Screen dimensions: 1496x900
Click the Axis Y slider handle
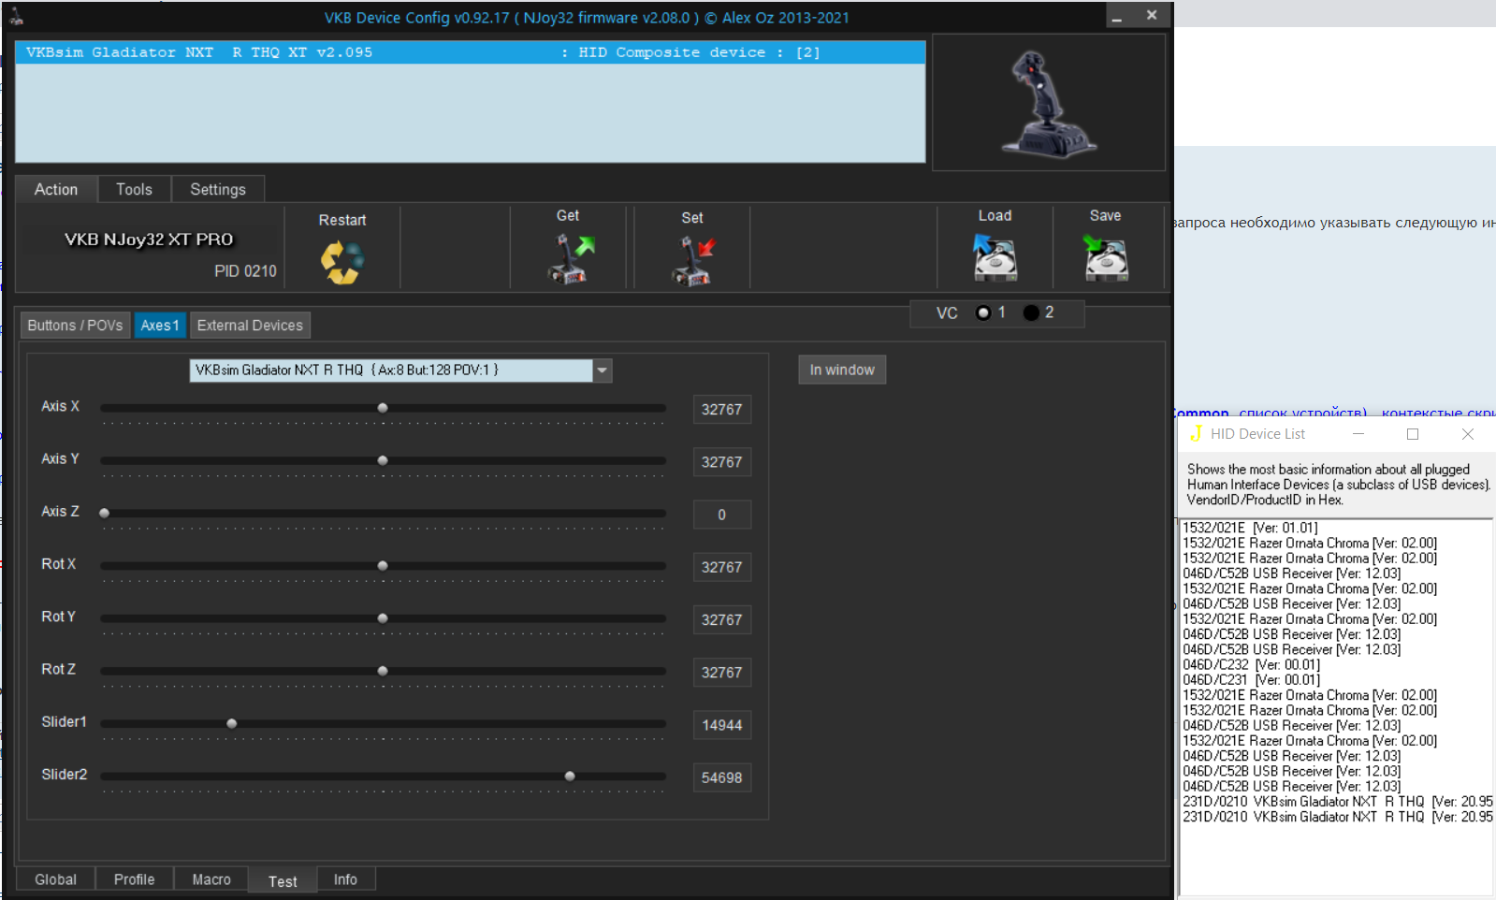pos(383,460)
